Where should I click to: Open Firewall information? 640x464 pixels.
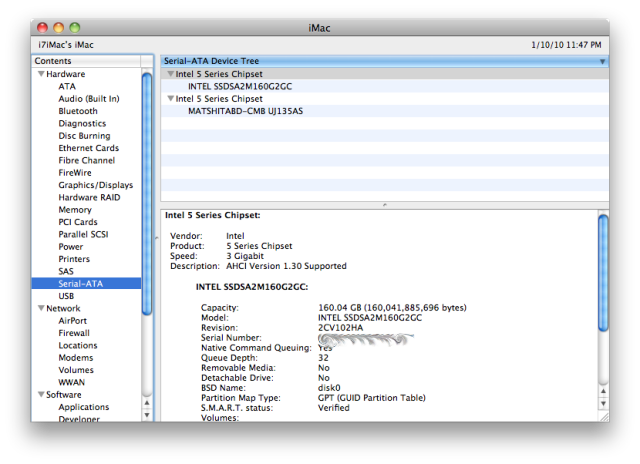click(73, 333)
